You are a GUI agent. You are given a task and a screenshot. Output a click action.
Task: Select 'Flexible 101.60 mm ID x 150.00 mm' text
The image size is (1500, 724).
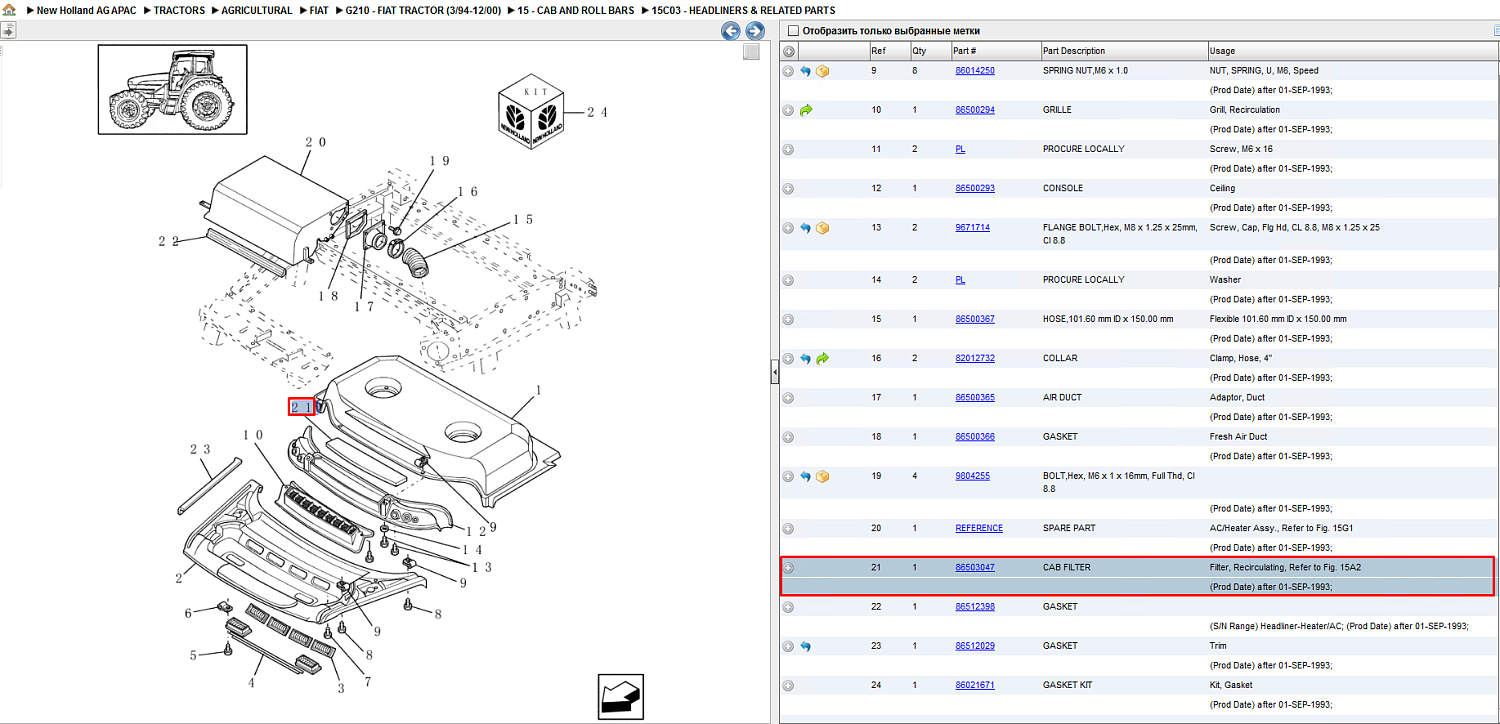[x=1278, y=319]
